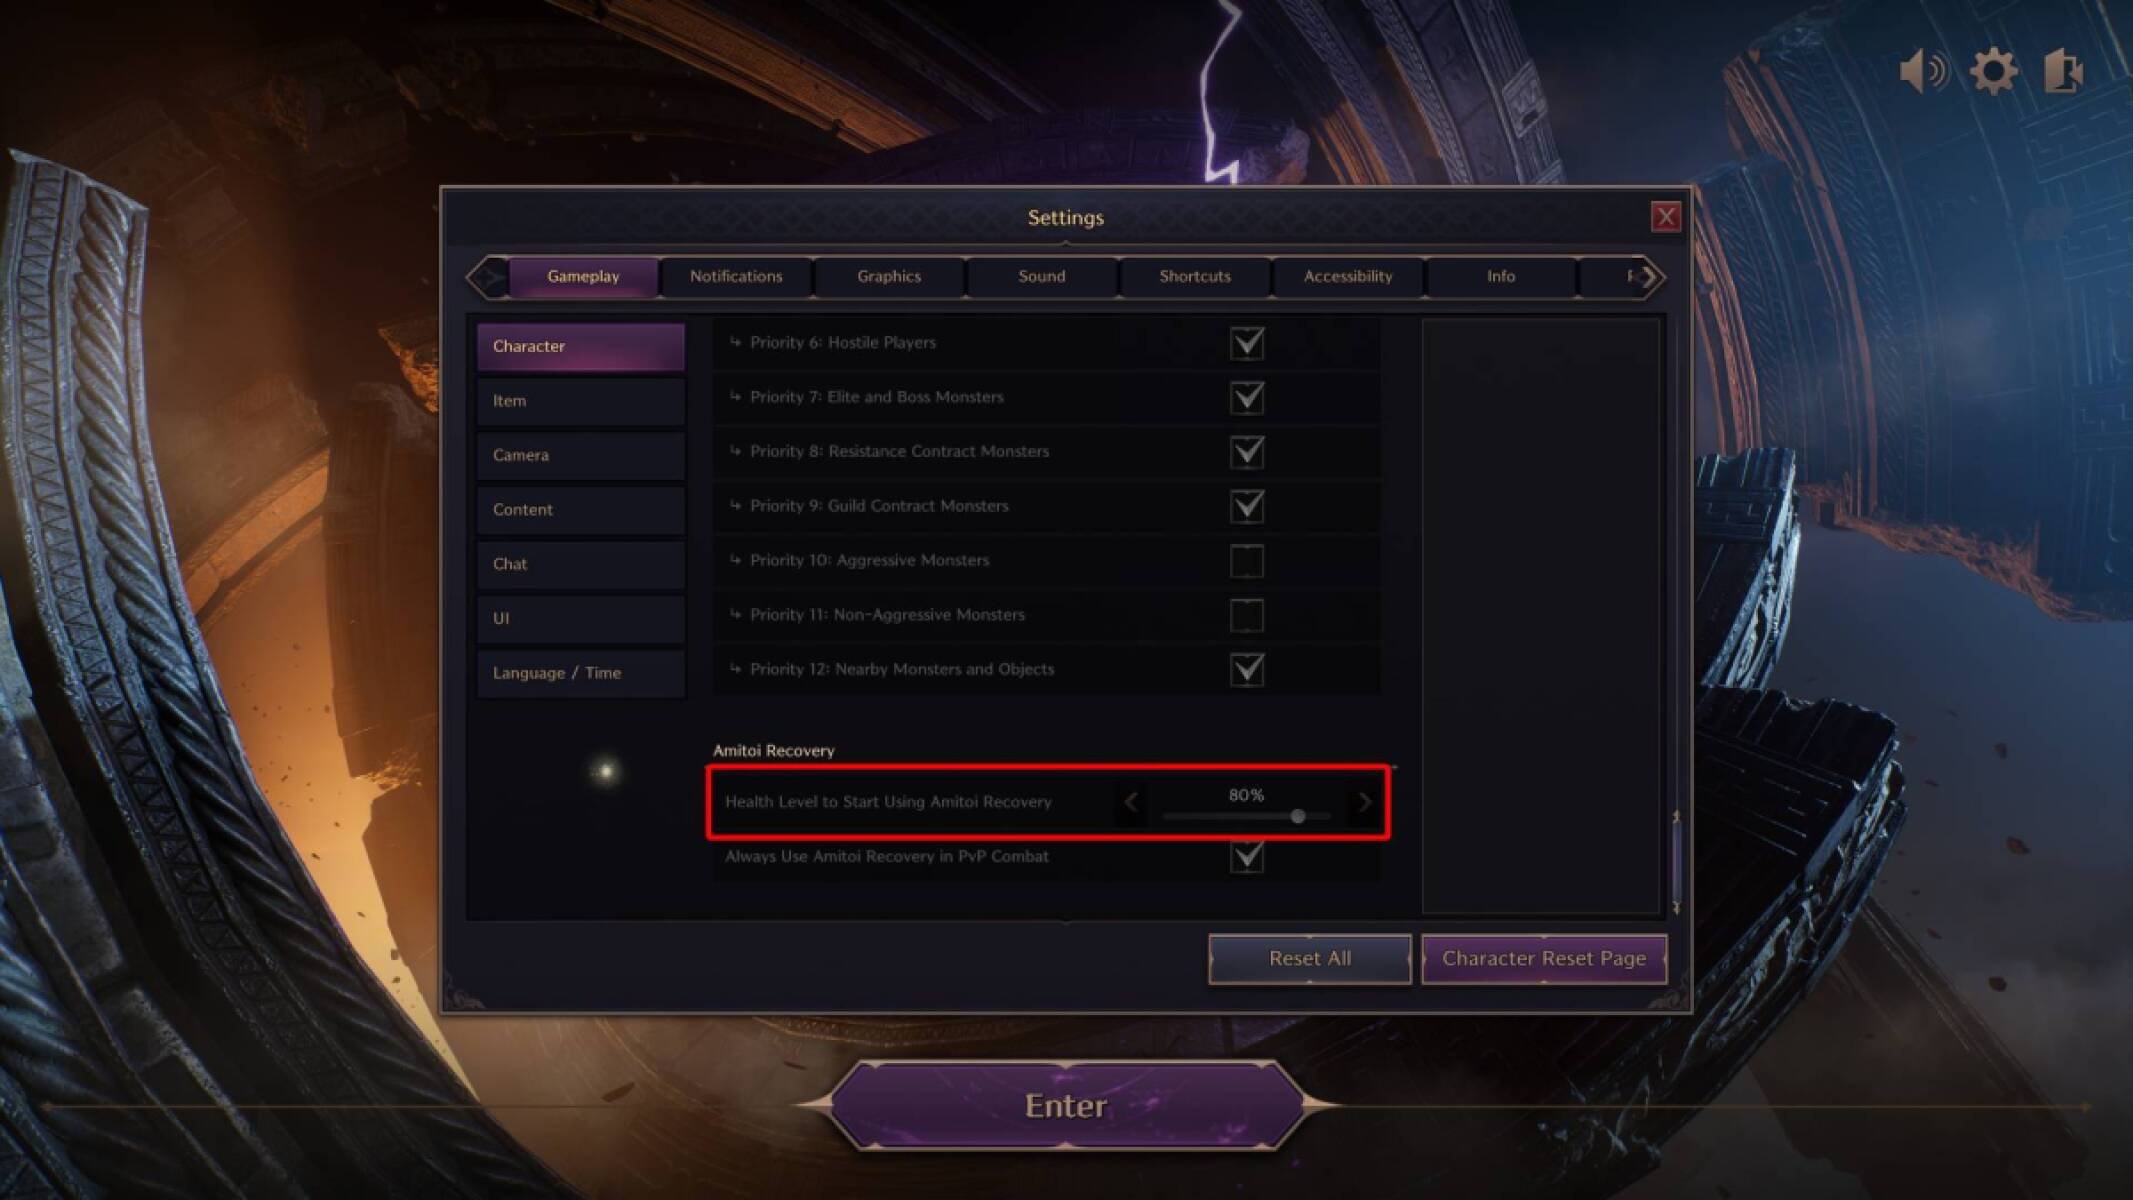Switch to the Graphics tab
The height and width of the screenshot is (1200, 2133).
click(888, 275)
